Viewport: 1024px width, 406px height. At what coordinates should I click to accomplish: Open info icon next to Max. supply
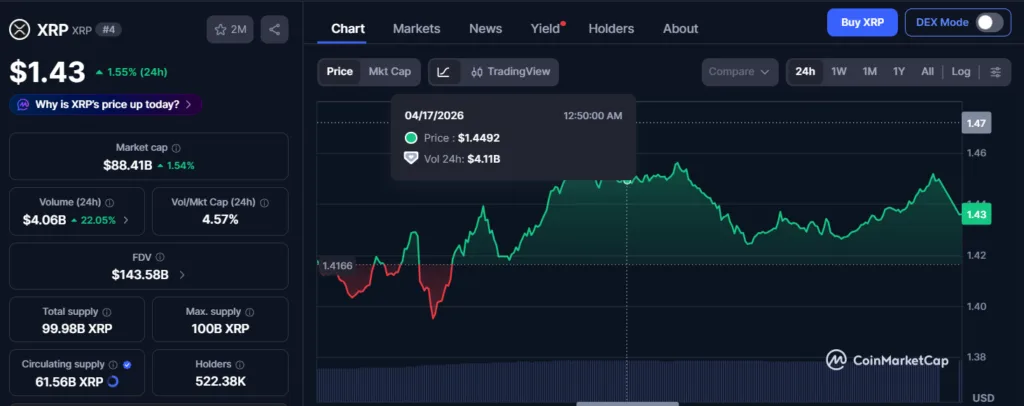pyautogui.click(x=249, y=312)
